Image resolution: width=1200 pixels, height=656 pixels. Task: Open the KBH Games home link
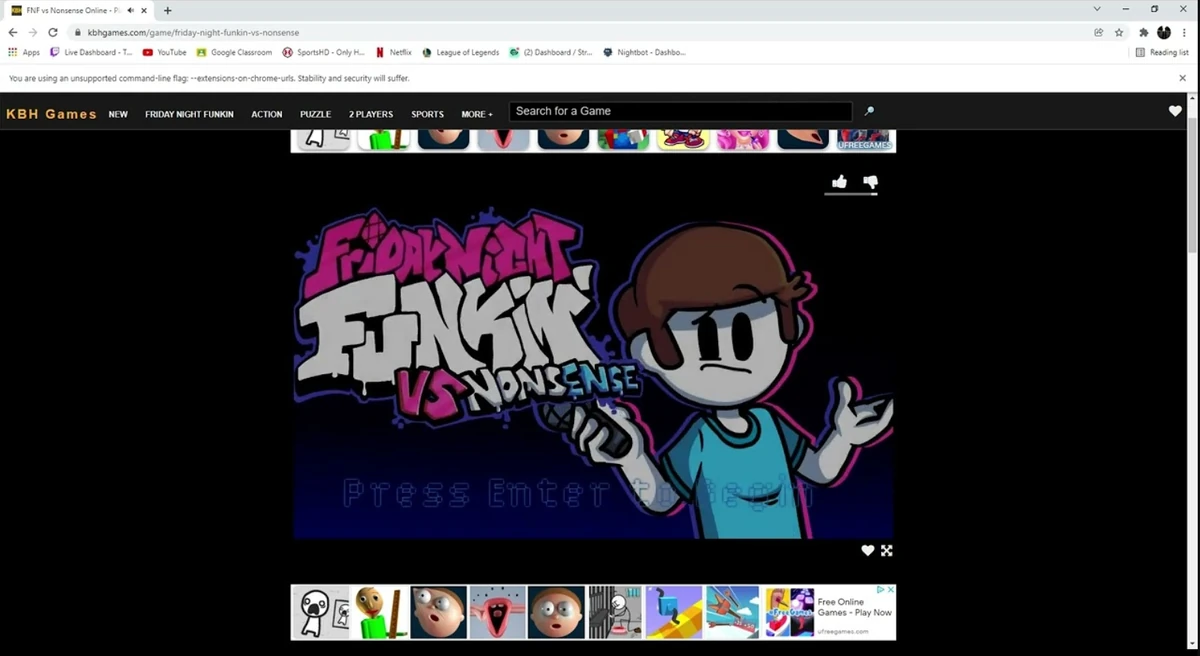pyautogui.click(x=50, y=113)
